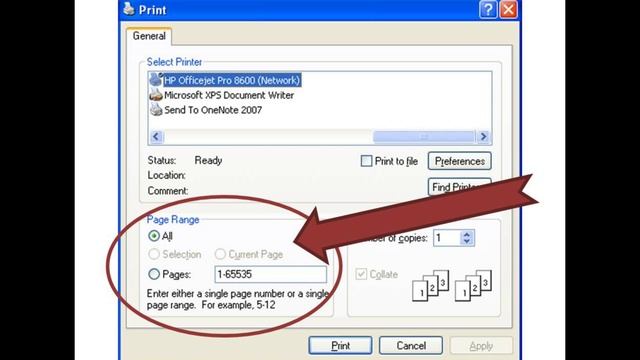Click the HP Officejet printer icon
The image size is (640, 360).
pyautogui.click(x=156, y=80)
